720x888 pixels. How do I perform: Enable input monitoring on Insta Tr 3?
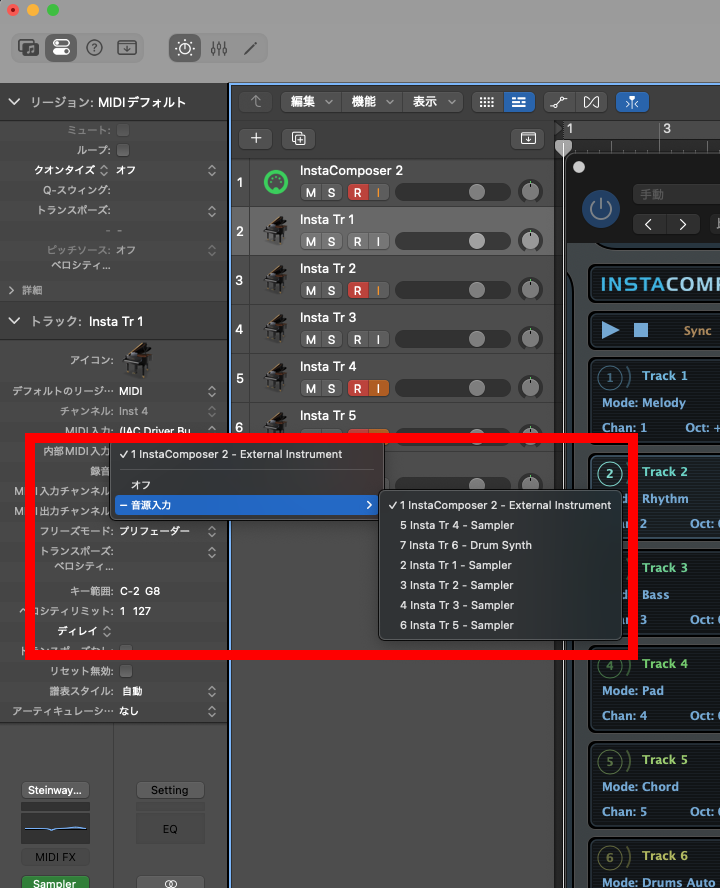(x=378, y=340)
